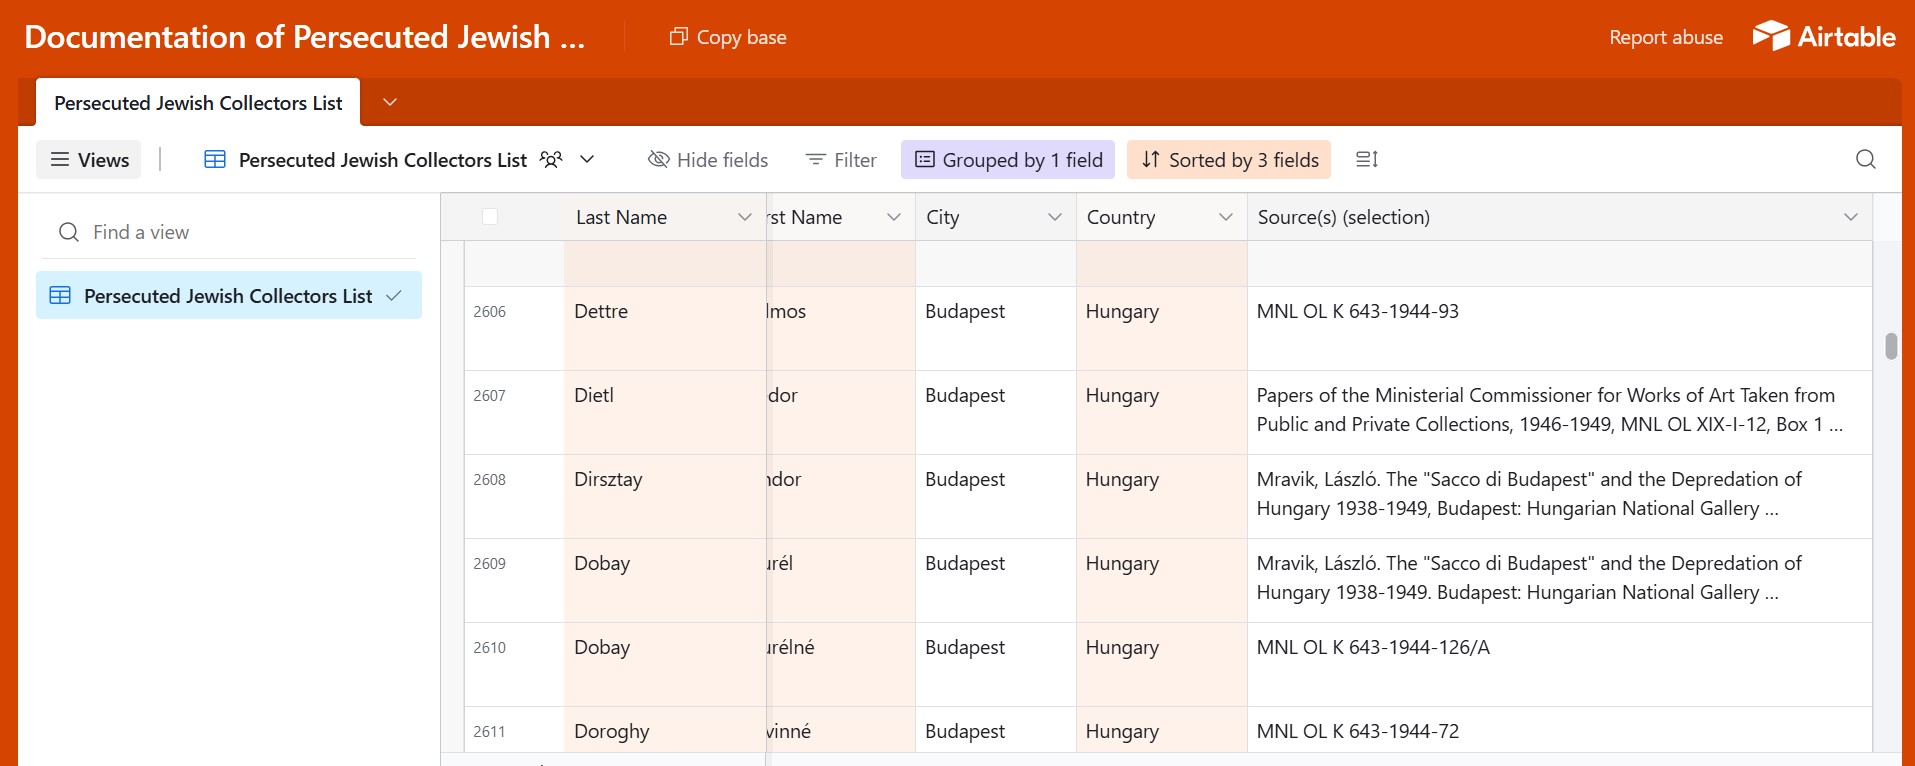Click the grid icon beside the toolbar view name

(215, 160)
